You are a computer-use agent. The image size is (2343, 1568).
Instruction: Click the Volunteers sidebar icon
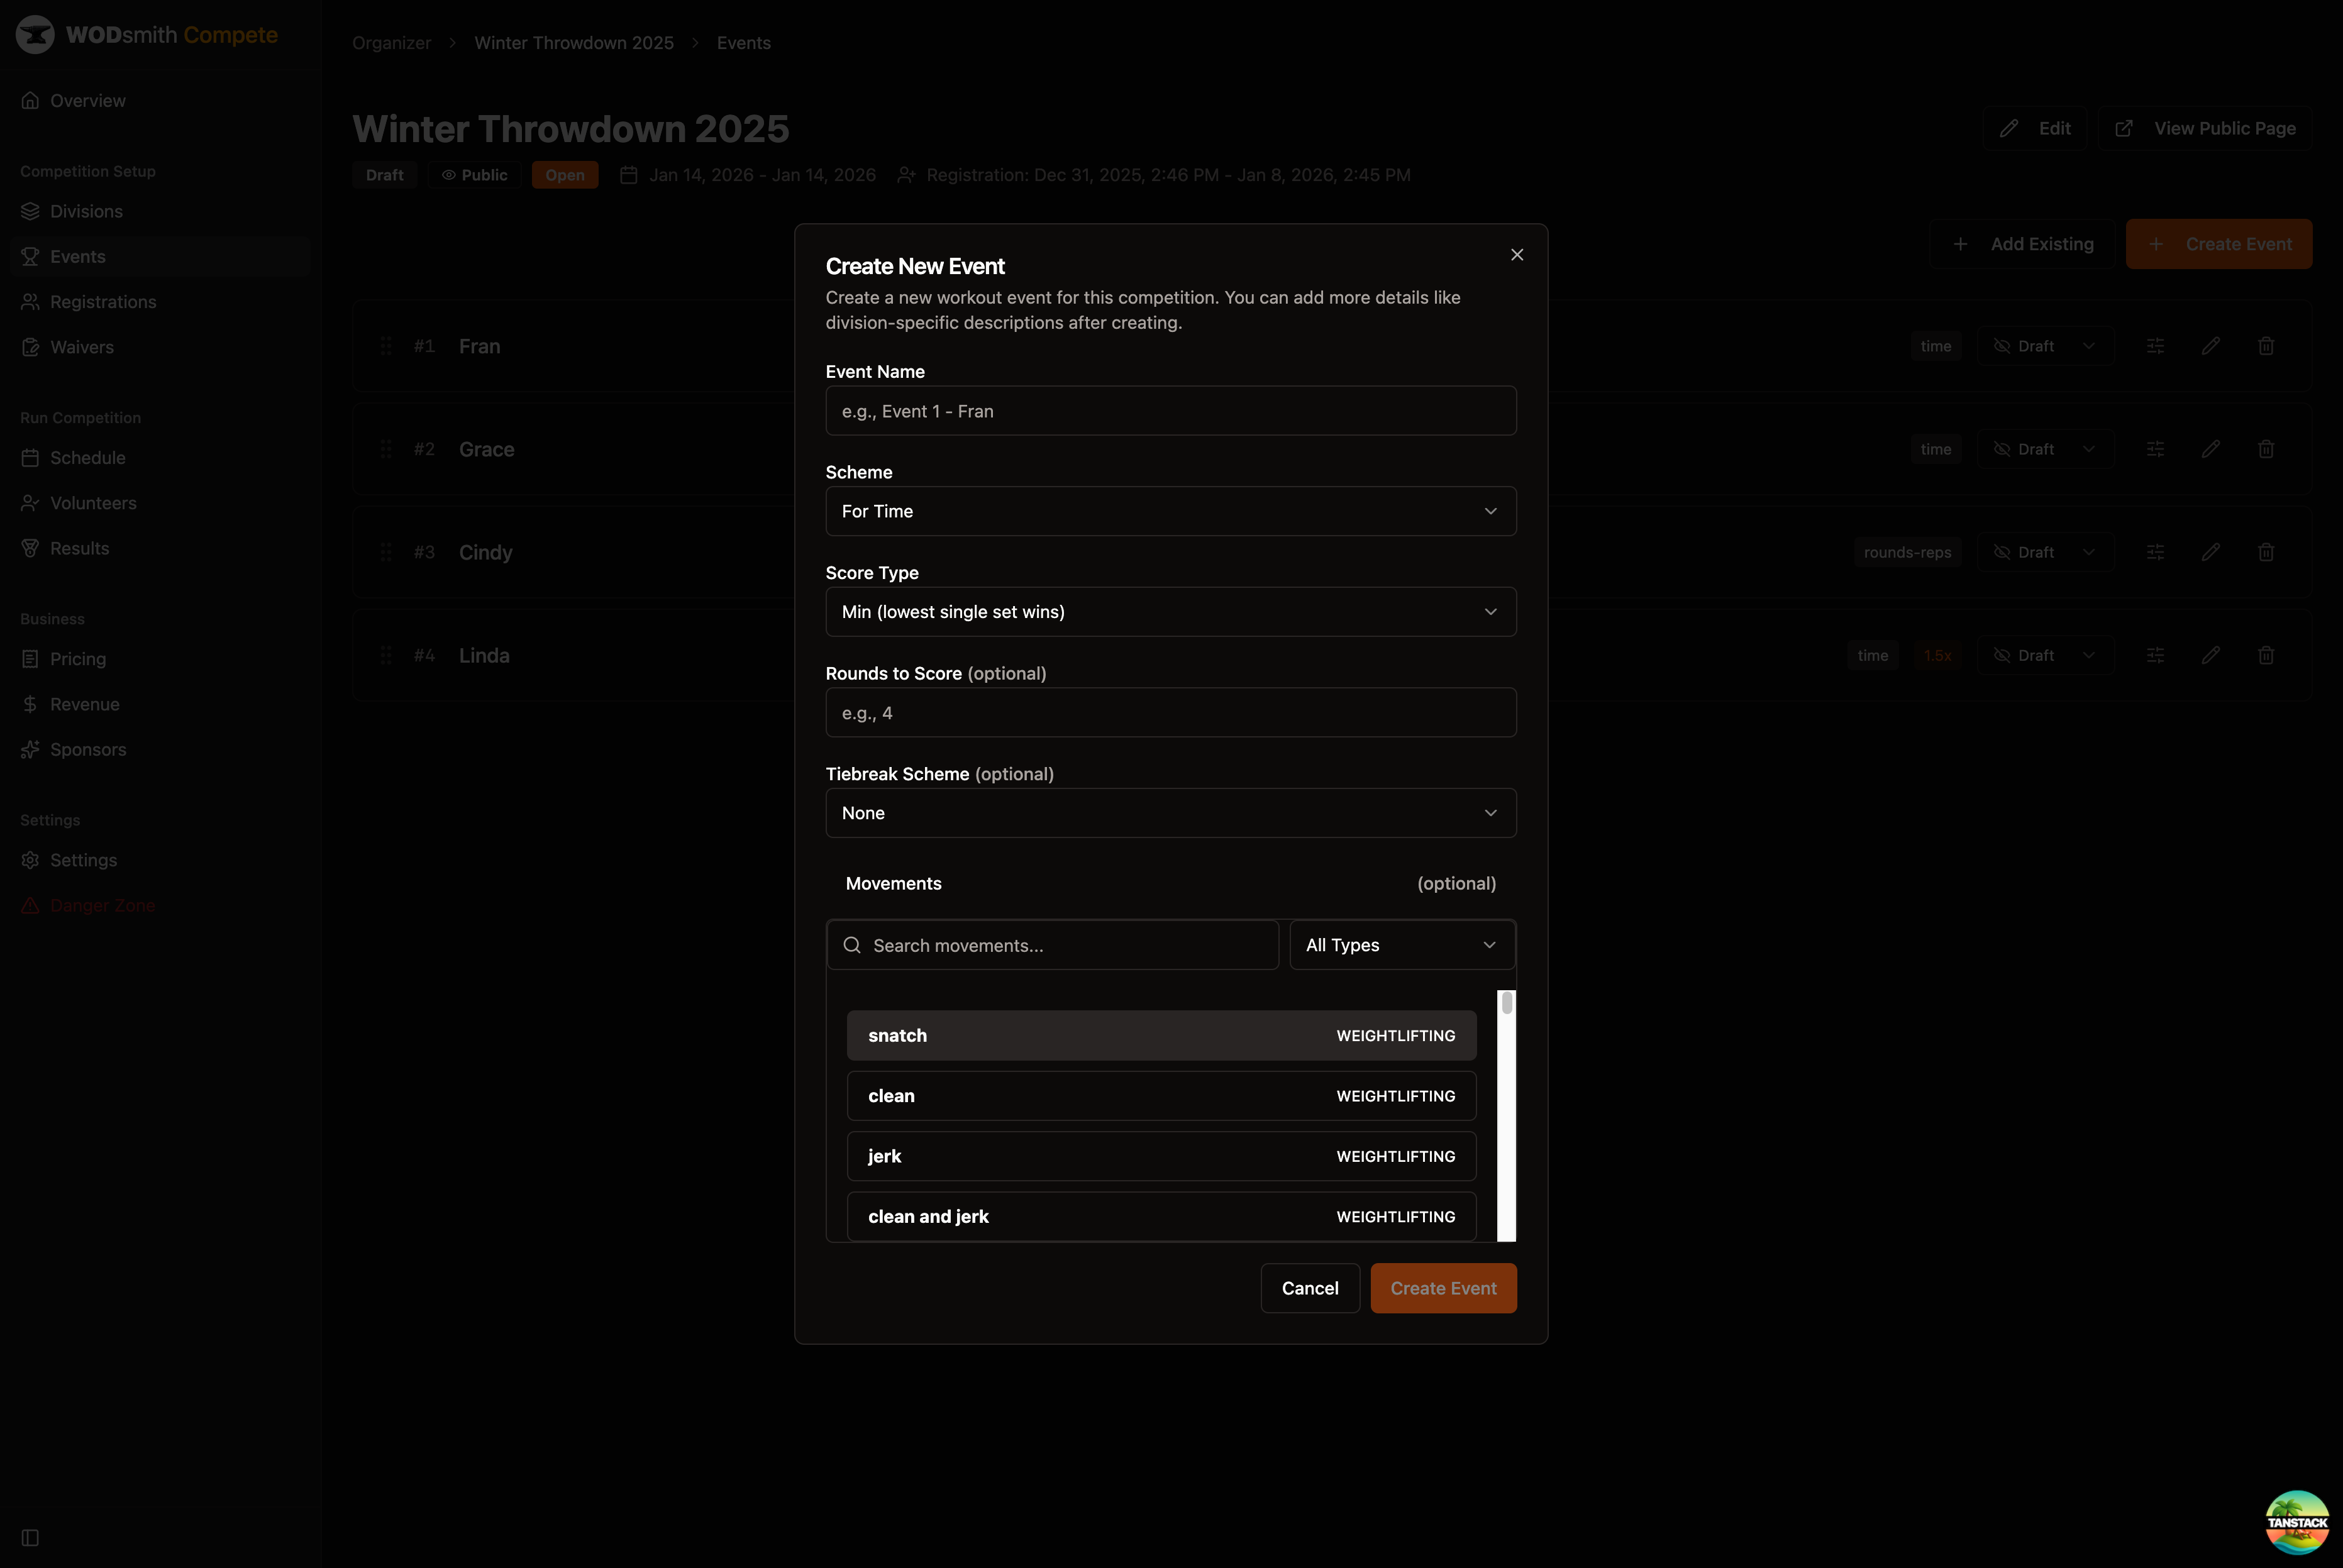[30, 503]
